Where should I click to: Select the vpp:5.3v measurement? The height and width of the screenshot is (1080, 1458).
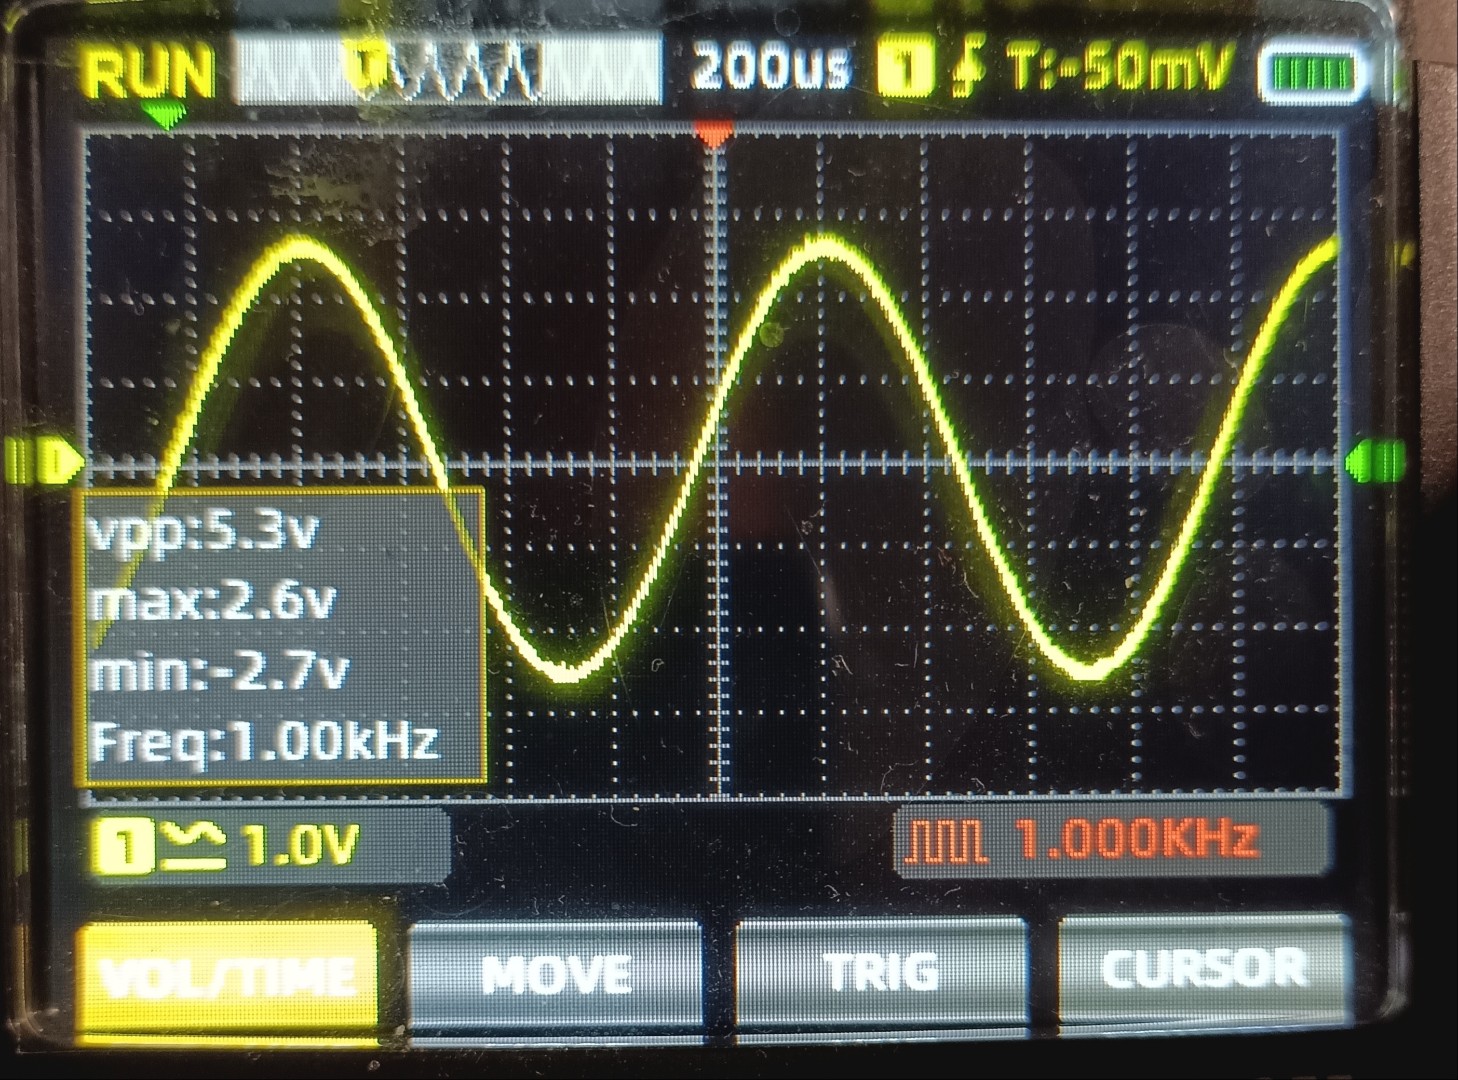click(203, 532)
